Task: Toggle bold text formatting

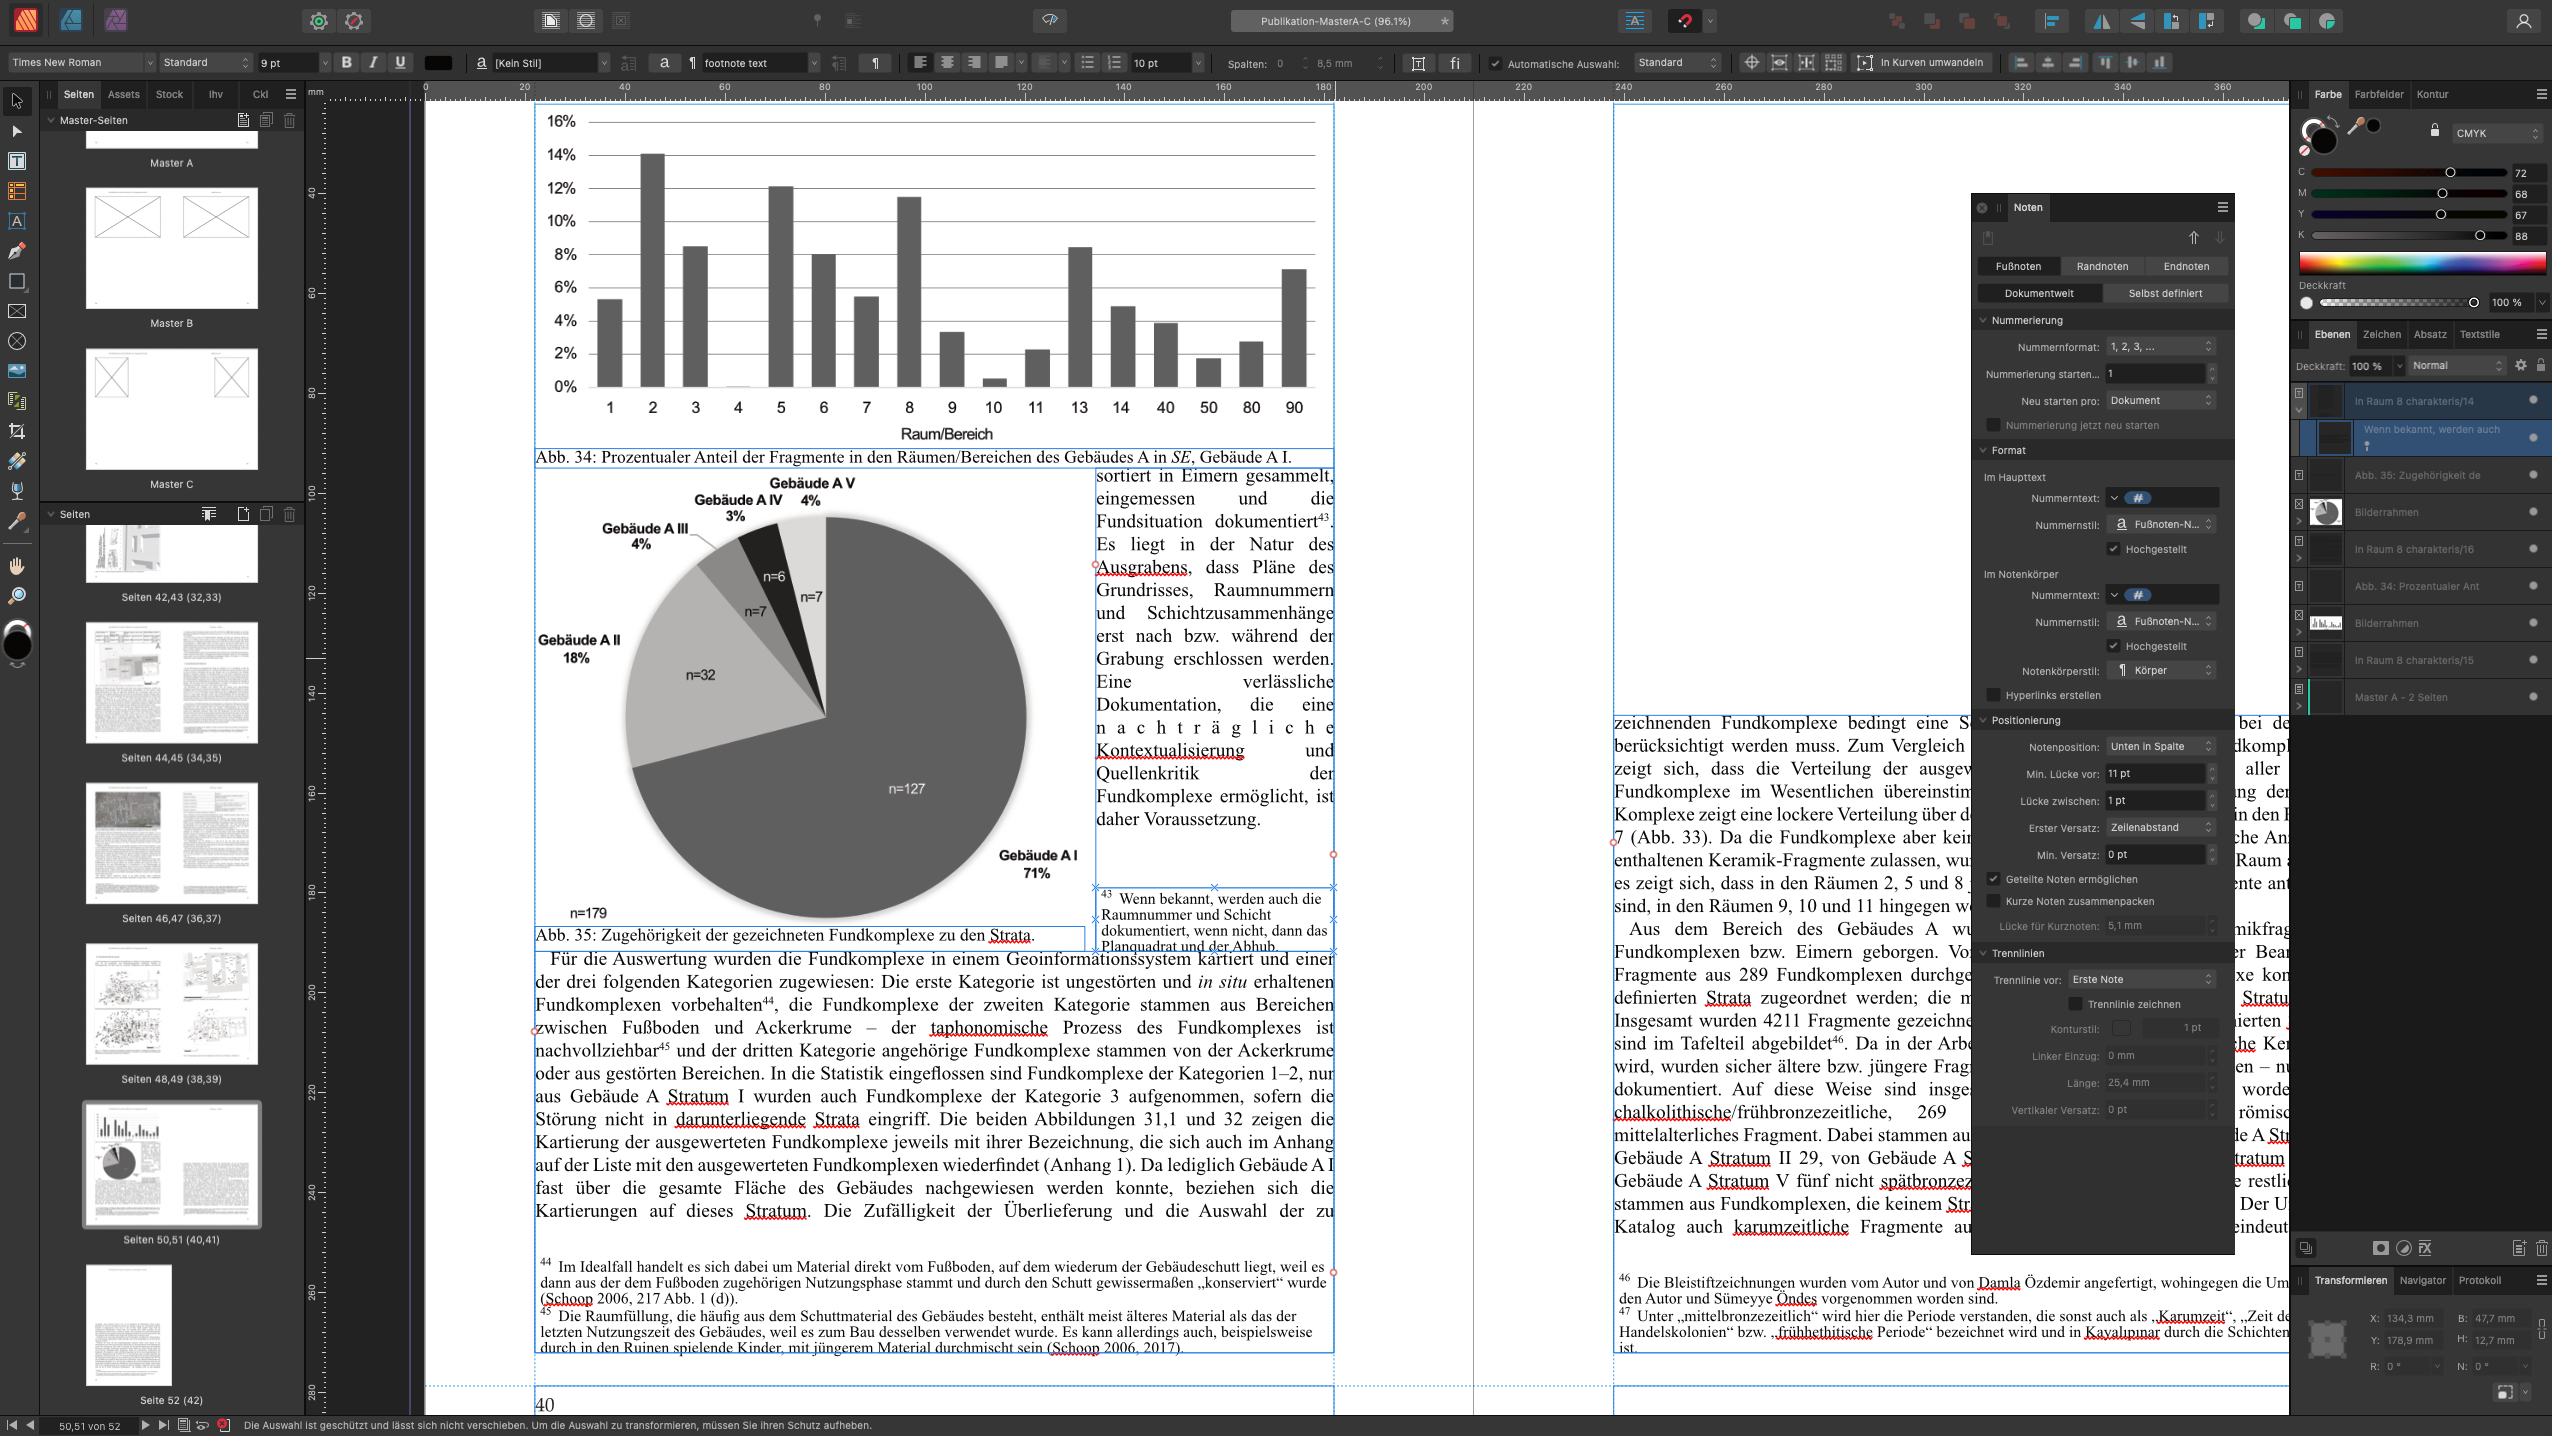Action: click(x=346, y=62)
